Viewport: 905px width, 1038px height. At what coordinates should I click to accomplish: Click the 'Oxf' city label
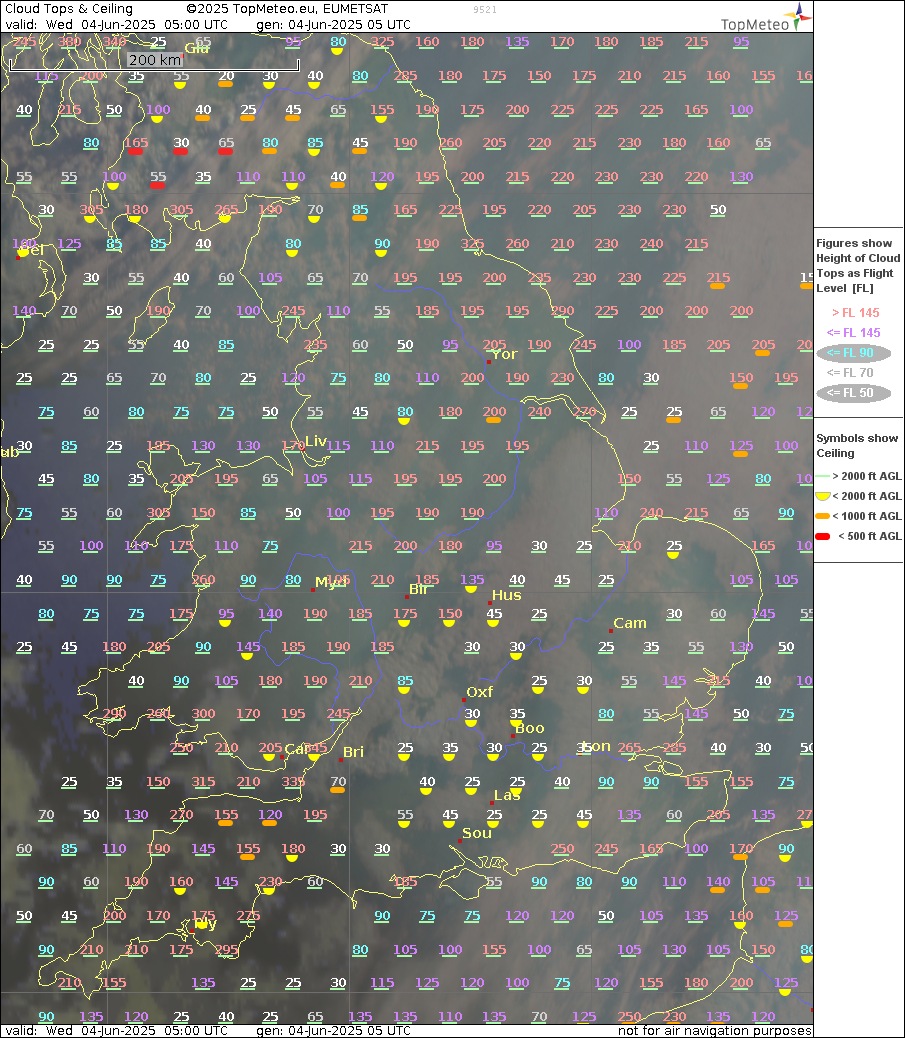point(479,692)
